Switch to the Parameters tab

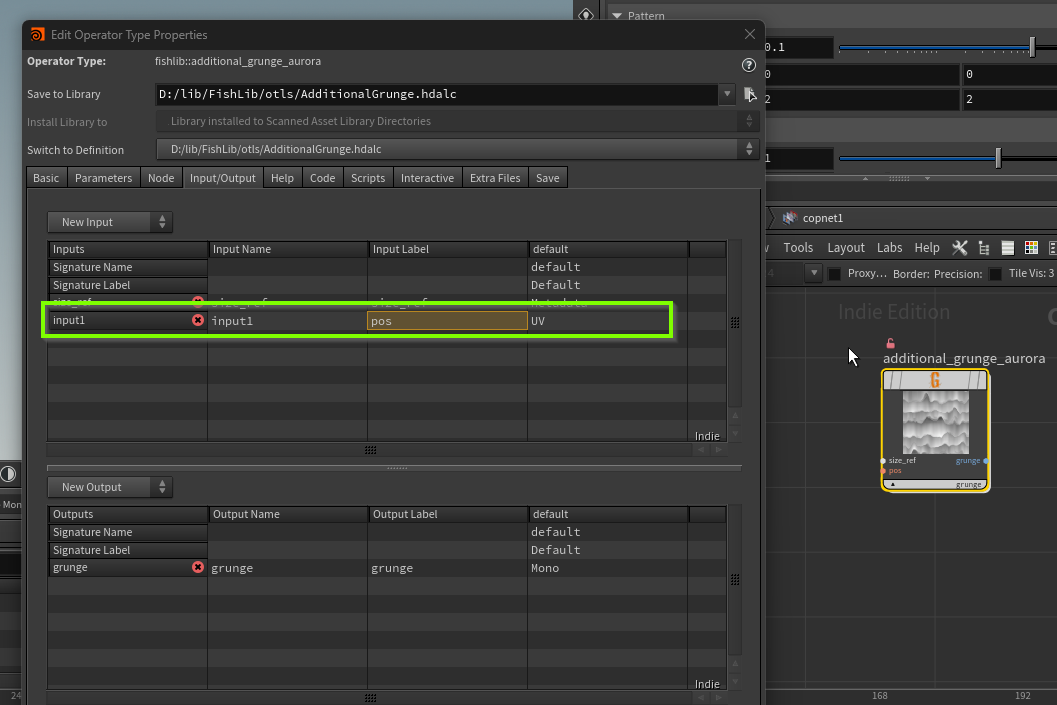coord(103,178)
